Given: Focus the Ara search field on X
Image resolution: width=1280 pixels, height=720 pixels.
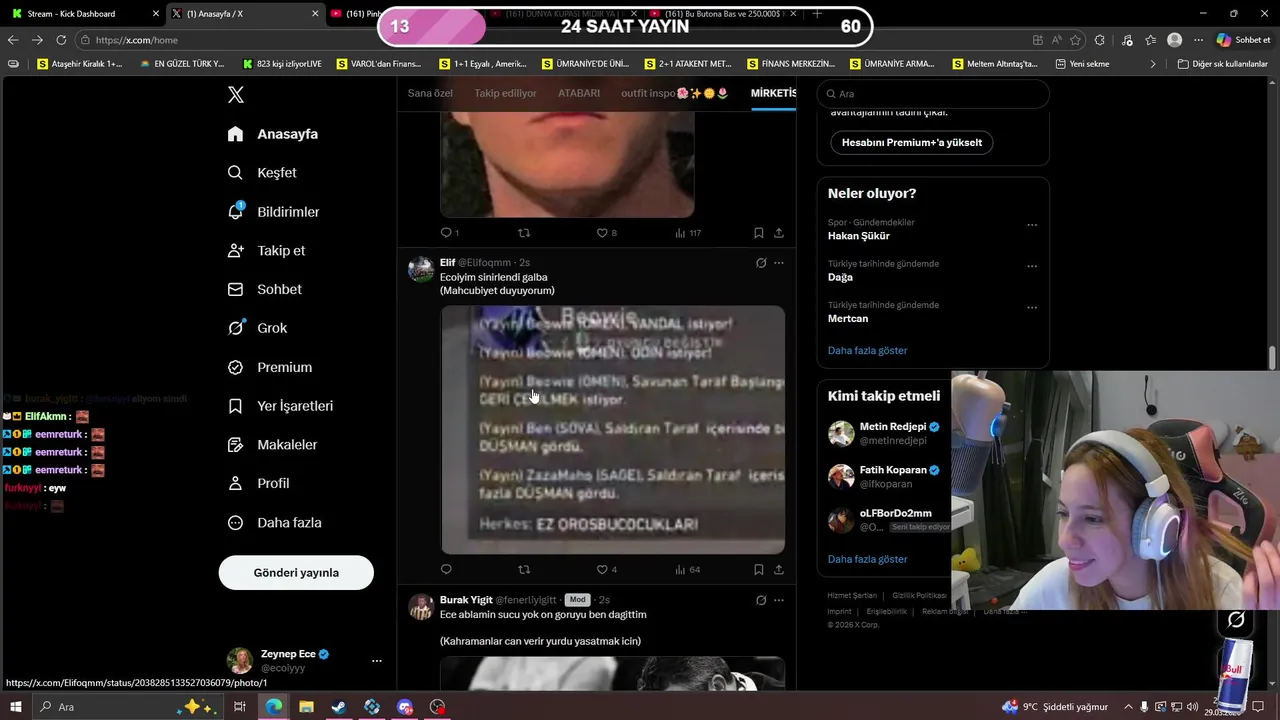Looking at the screenshot, I should point(933,94).
